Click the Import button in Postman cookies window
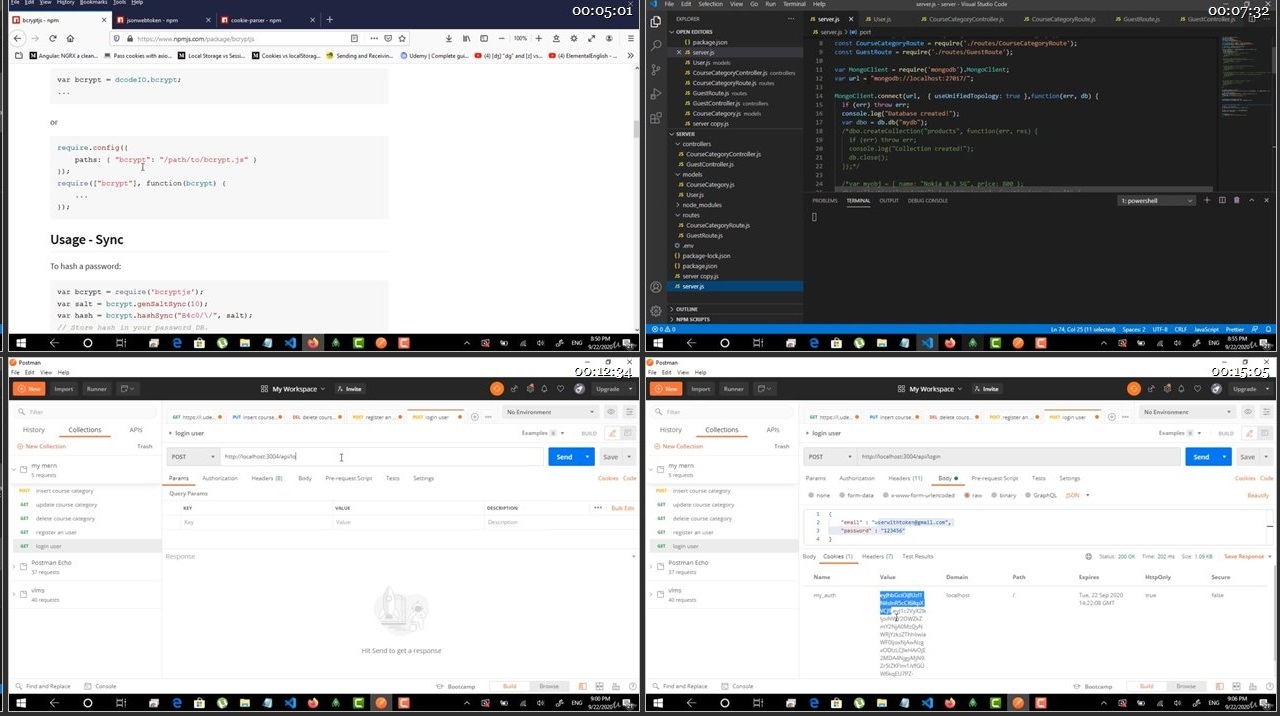 click(x=701, y=389)
